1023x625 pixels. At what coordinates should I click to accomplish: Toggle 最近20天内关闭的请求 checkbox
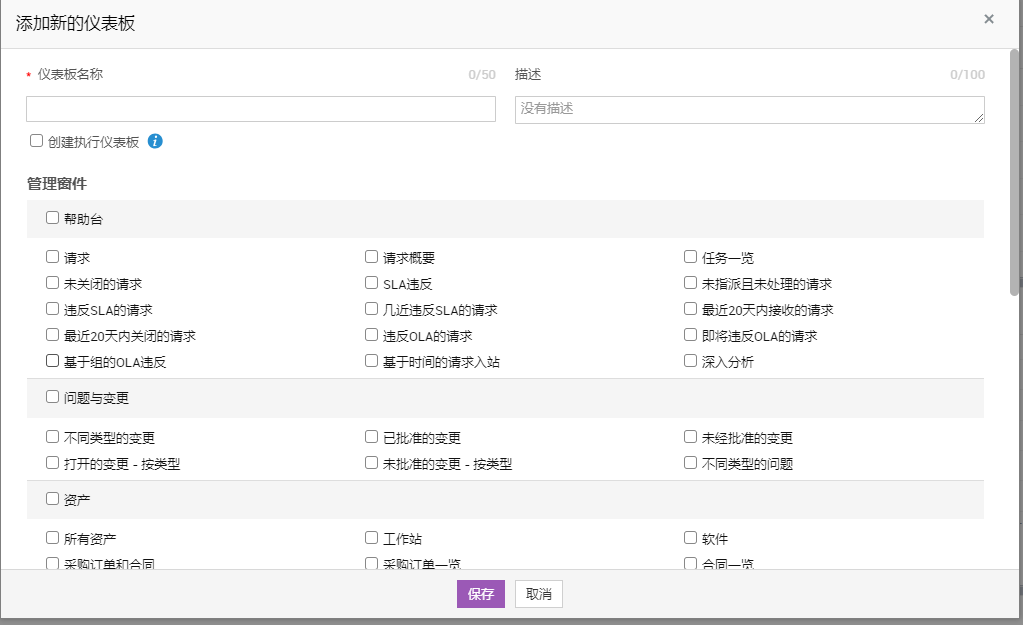click(53, 335)
